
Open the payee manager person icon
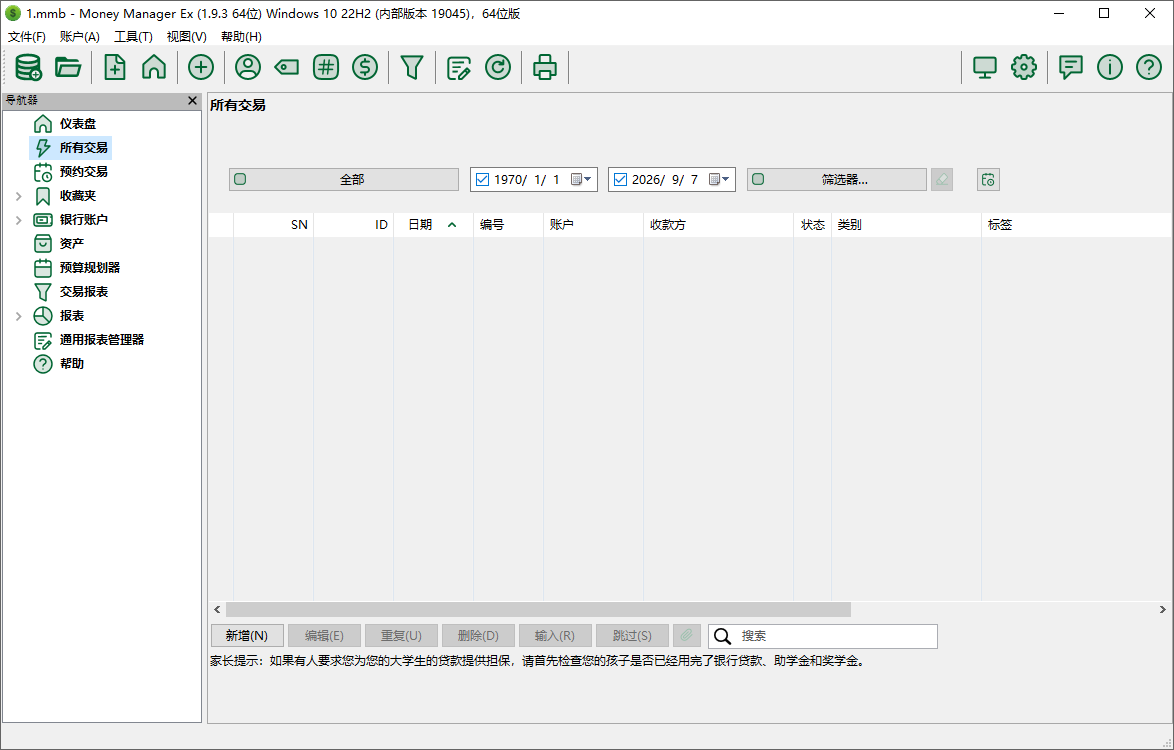click(x=248, y=67)
